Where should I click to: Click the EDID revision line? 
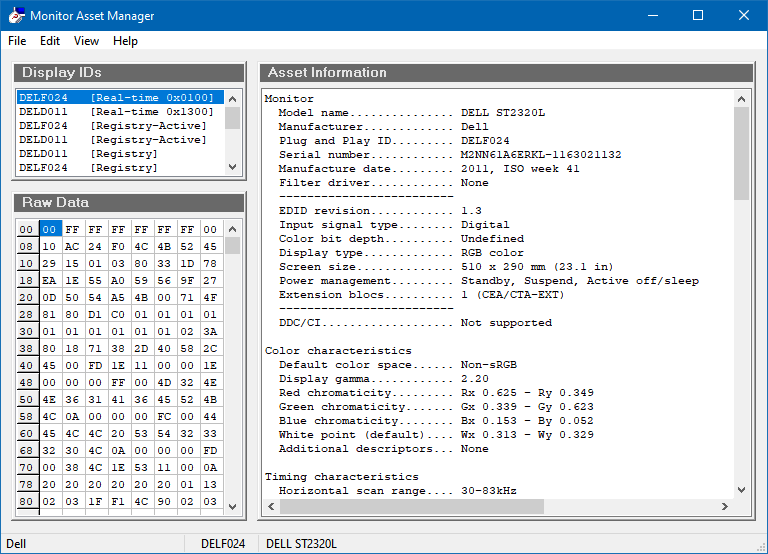pyautogui.click(x=381, y=211)
